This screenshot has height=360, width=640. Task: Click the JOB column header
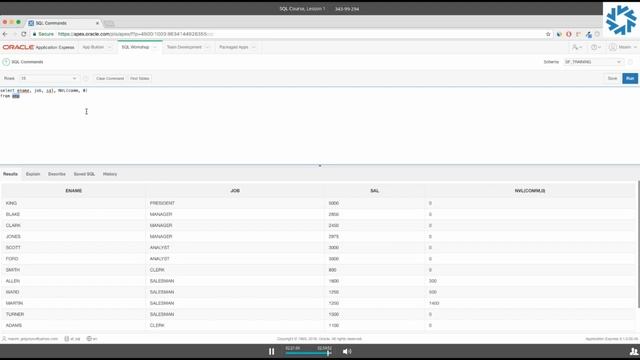pyautogui.click(x=235, y=191)
